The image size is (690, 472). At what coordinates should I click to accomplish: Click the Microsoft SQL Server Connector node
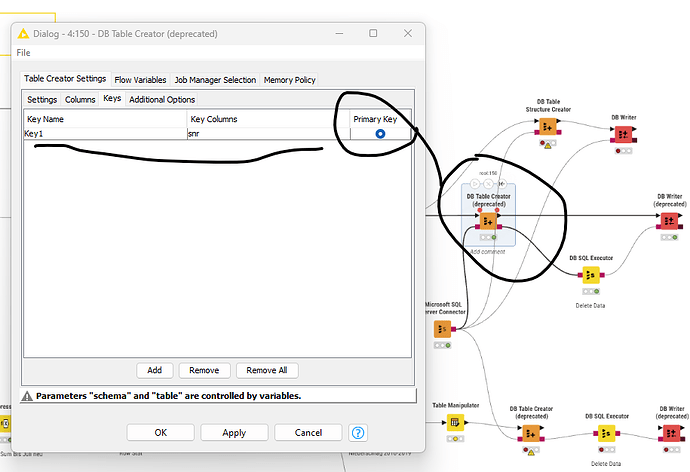pos(440,329)
